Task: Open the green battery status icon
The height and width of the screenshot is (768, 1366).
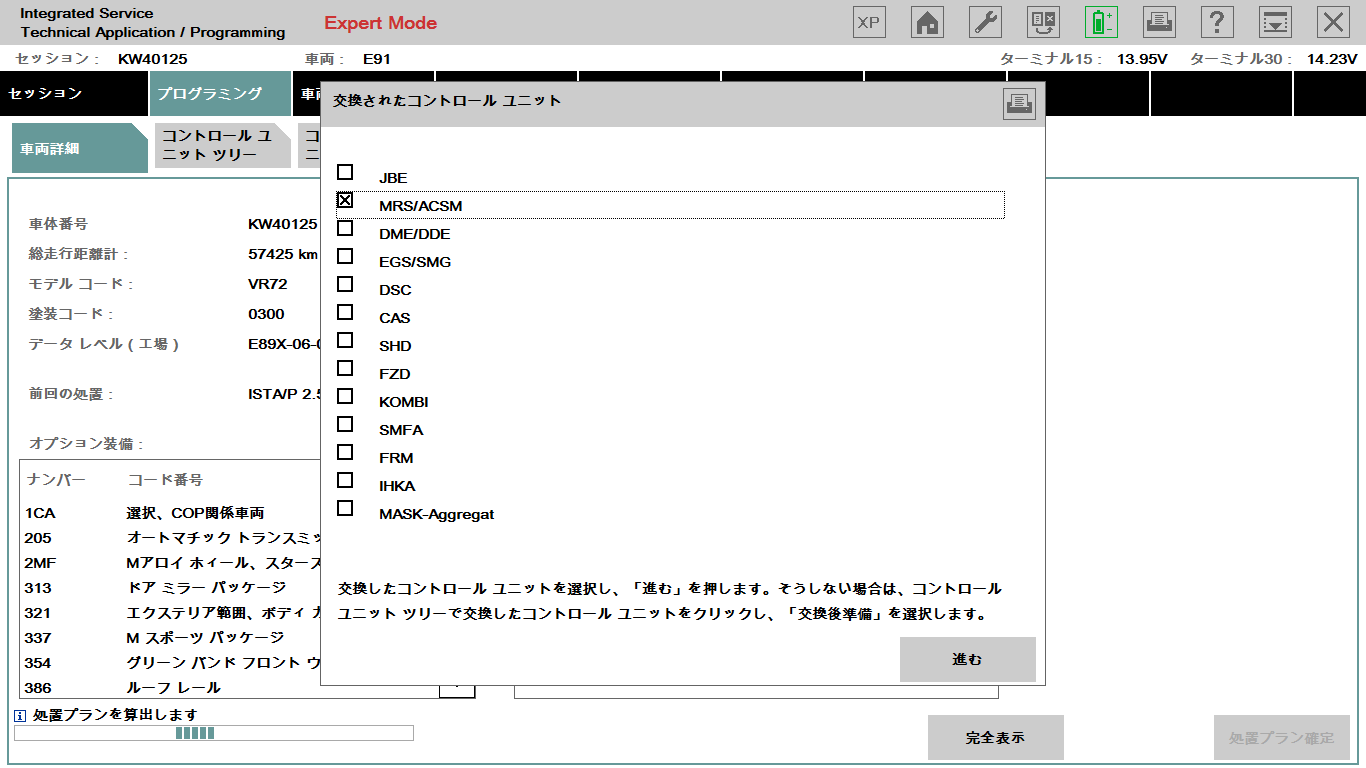Action: (1101, 22)
